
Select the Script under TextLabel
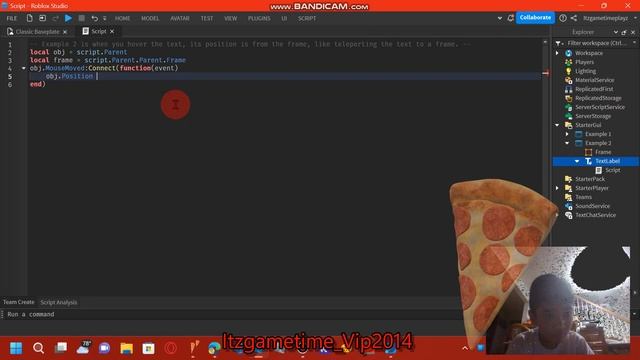[x=612, y=170]
